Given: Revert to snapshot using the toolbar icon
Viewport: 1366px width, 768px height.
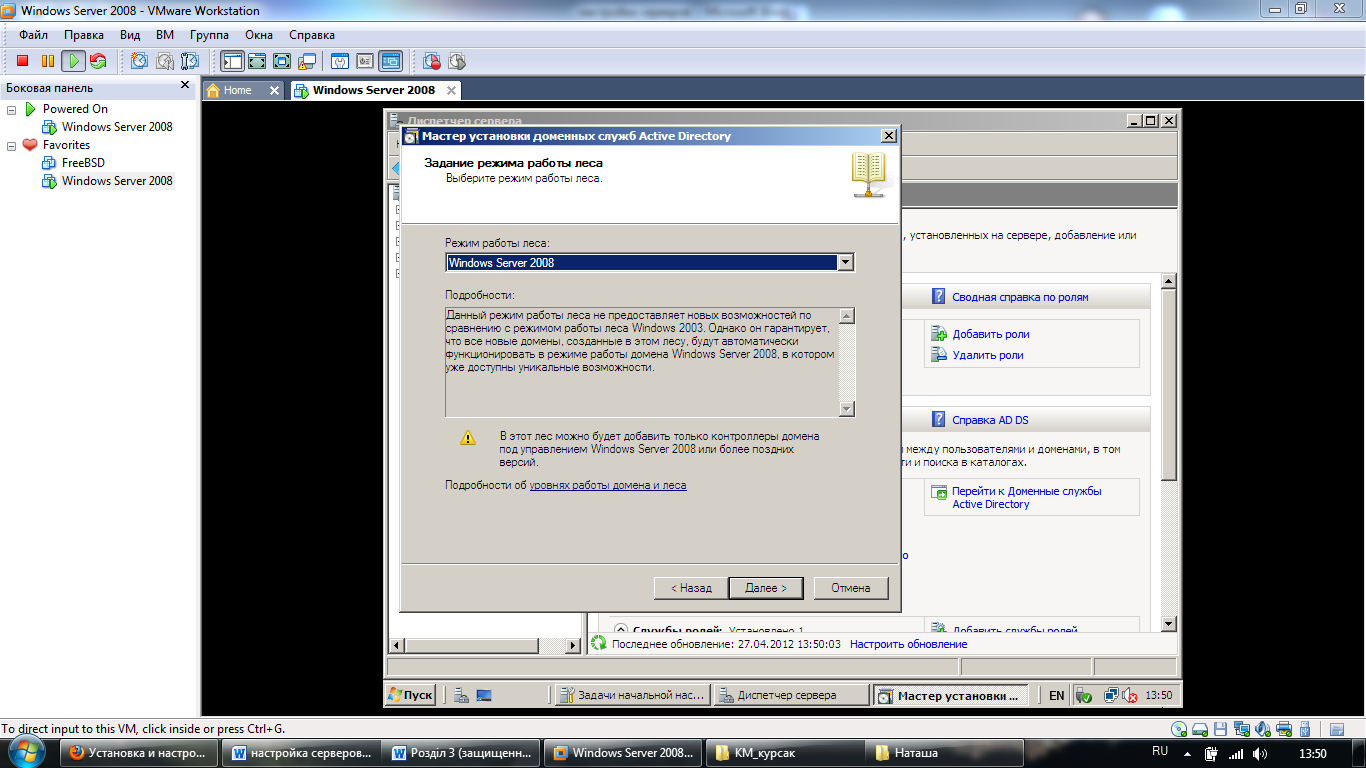Looking at the screenshot, I should (164, 61).
